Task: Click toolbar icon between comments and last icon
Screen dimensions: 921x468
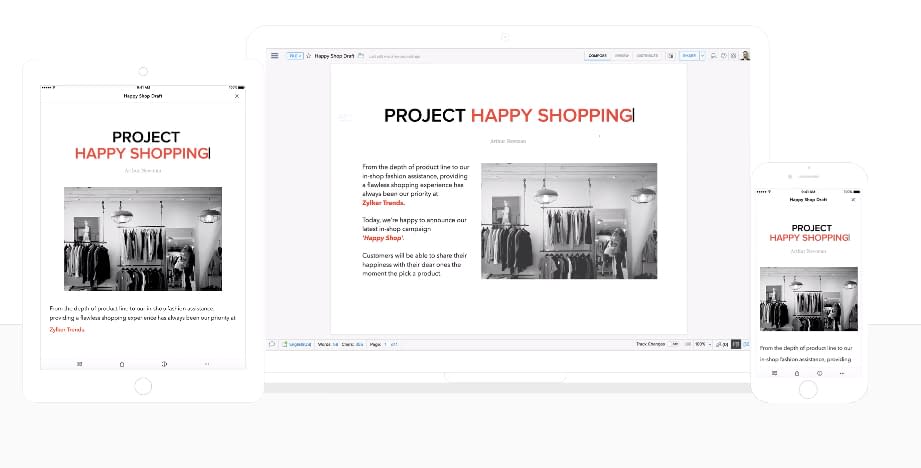Action: [724, 56]
